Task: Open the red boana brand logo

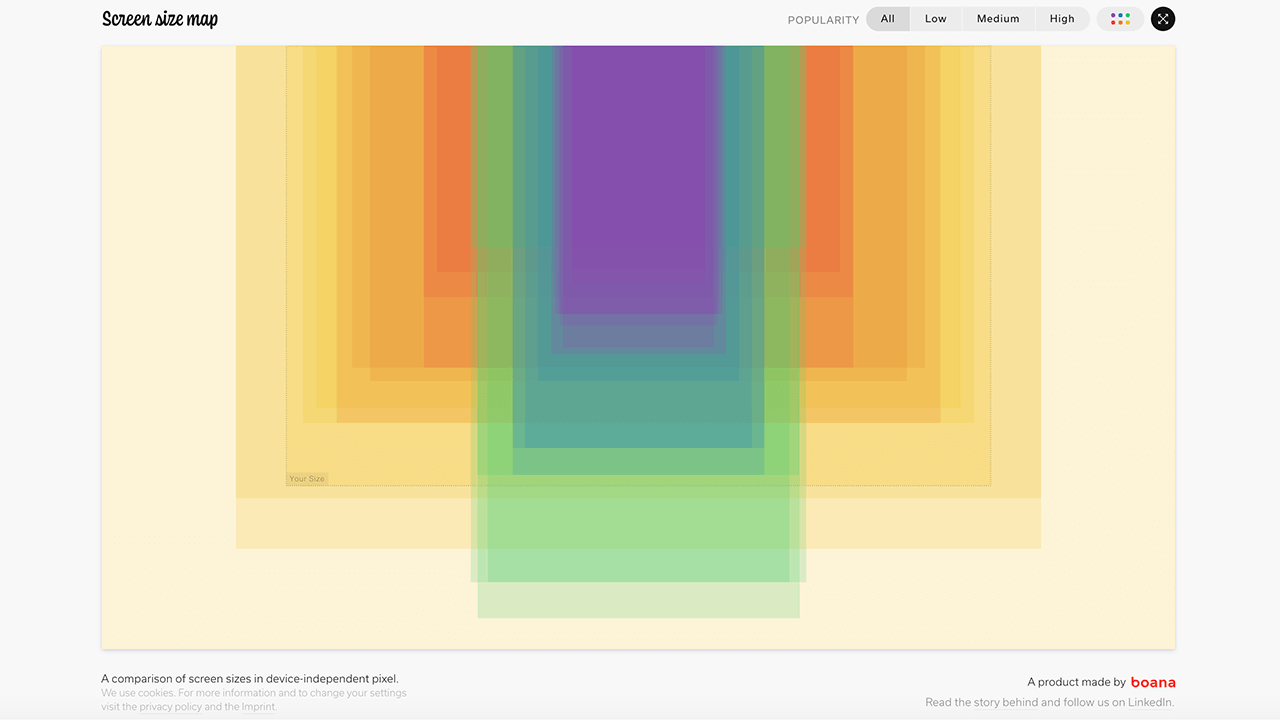Action: click(1153, 683)
